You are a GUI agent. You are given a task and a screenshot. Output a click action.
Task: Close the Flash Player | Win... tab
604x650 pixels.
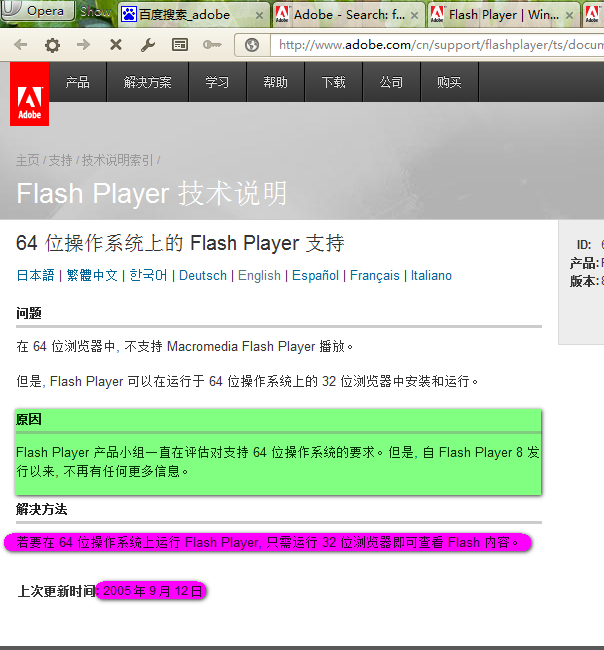[x=570, y=16]
